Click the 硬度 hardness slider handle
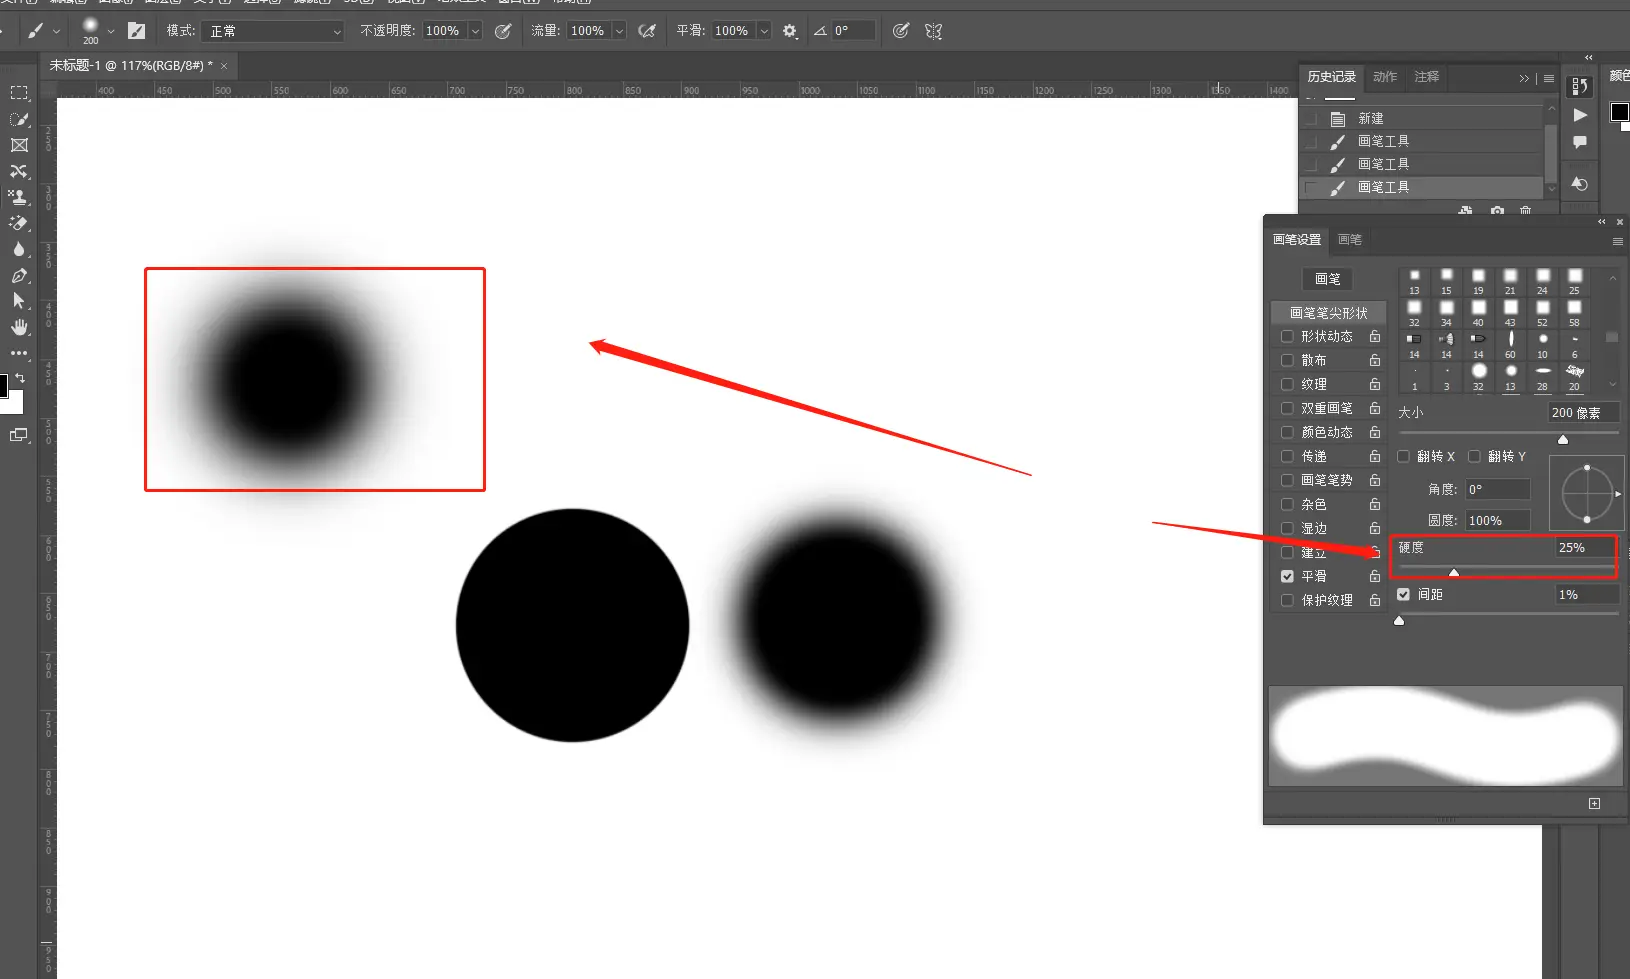Viewport: 1630px width, 979px height. [1454, 572]
